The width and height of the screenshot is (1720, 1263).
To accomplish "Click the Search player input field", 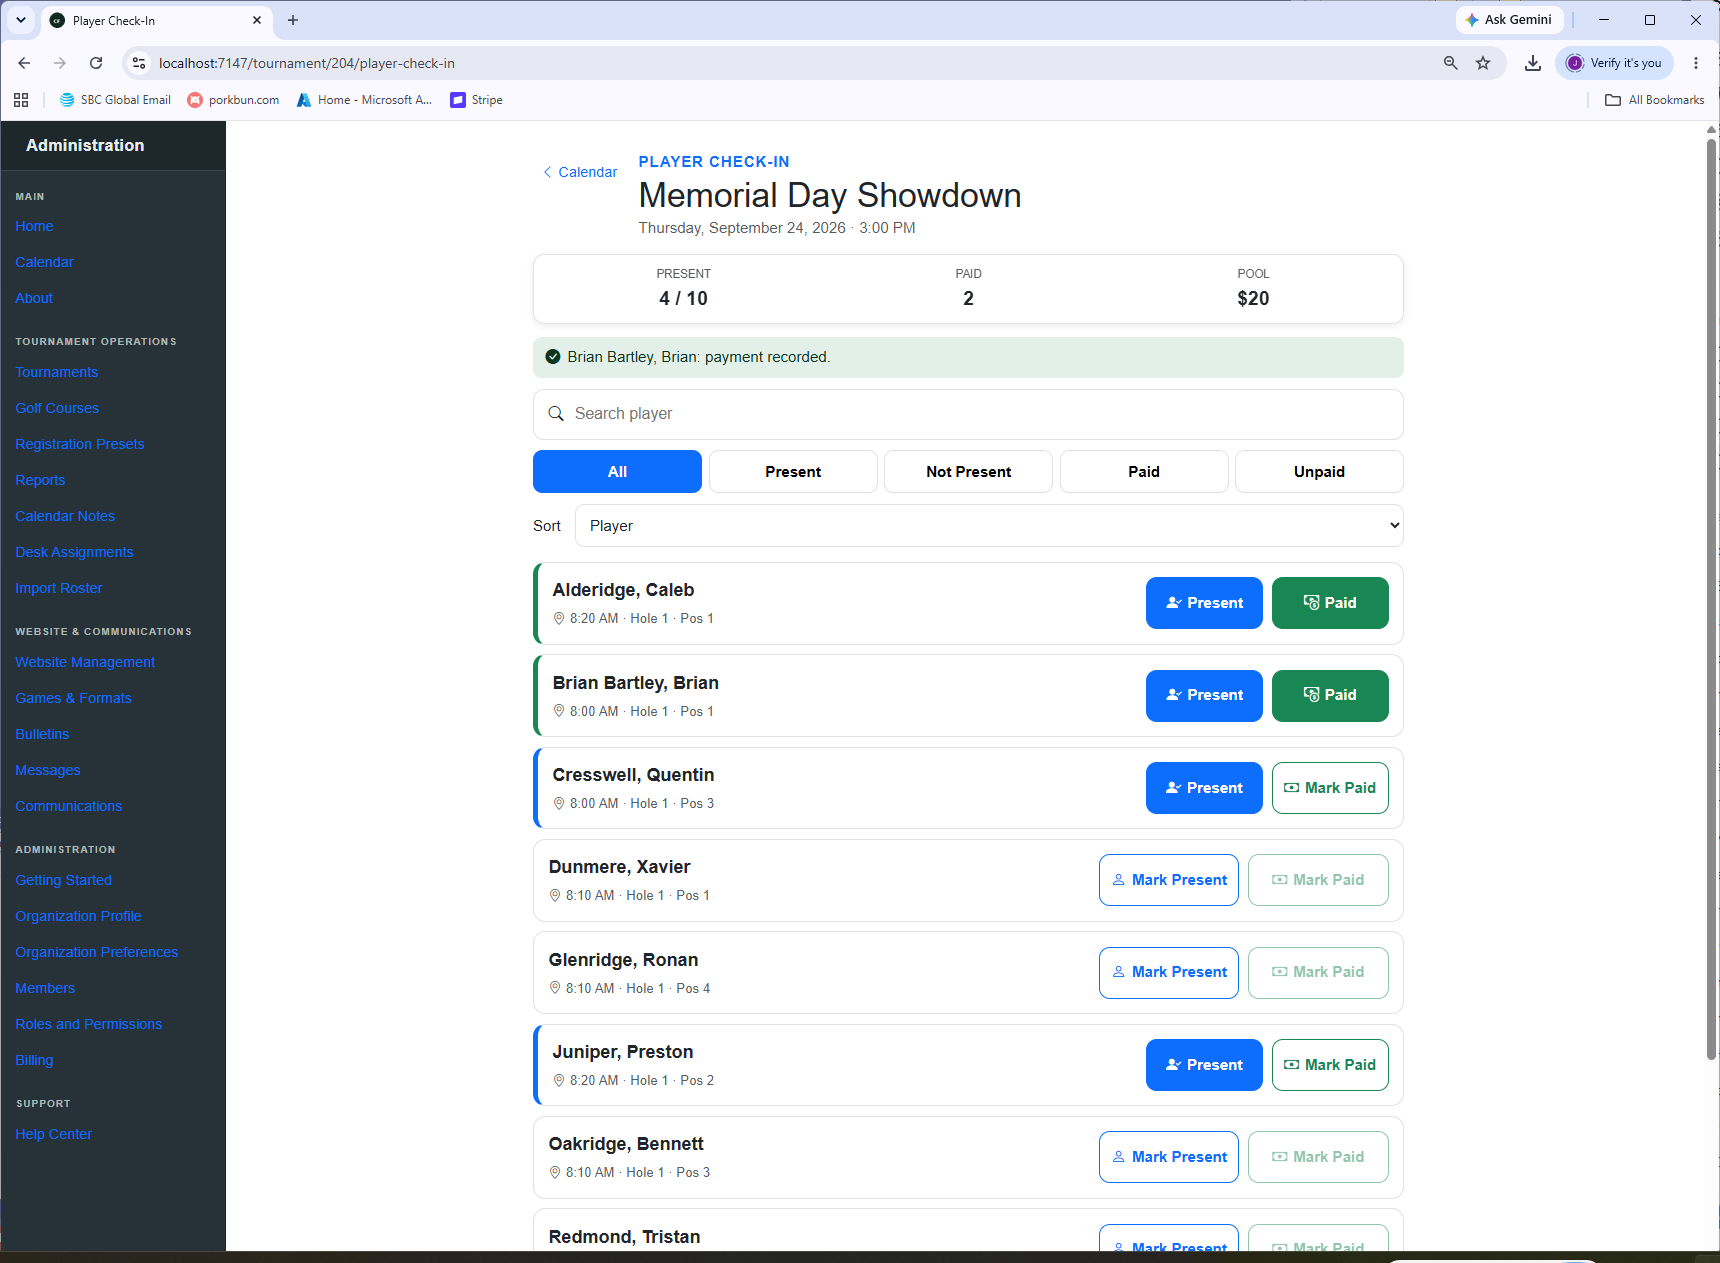I will (x=968, y=414).
